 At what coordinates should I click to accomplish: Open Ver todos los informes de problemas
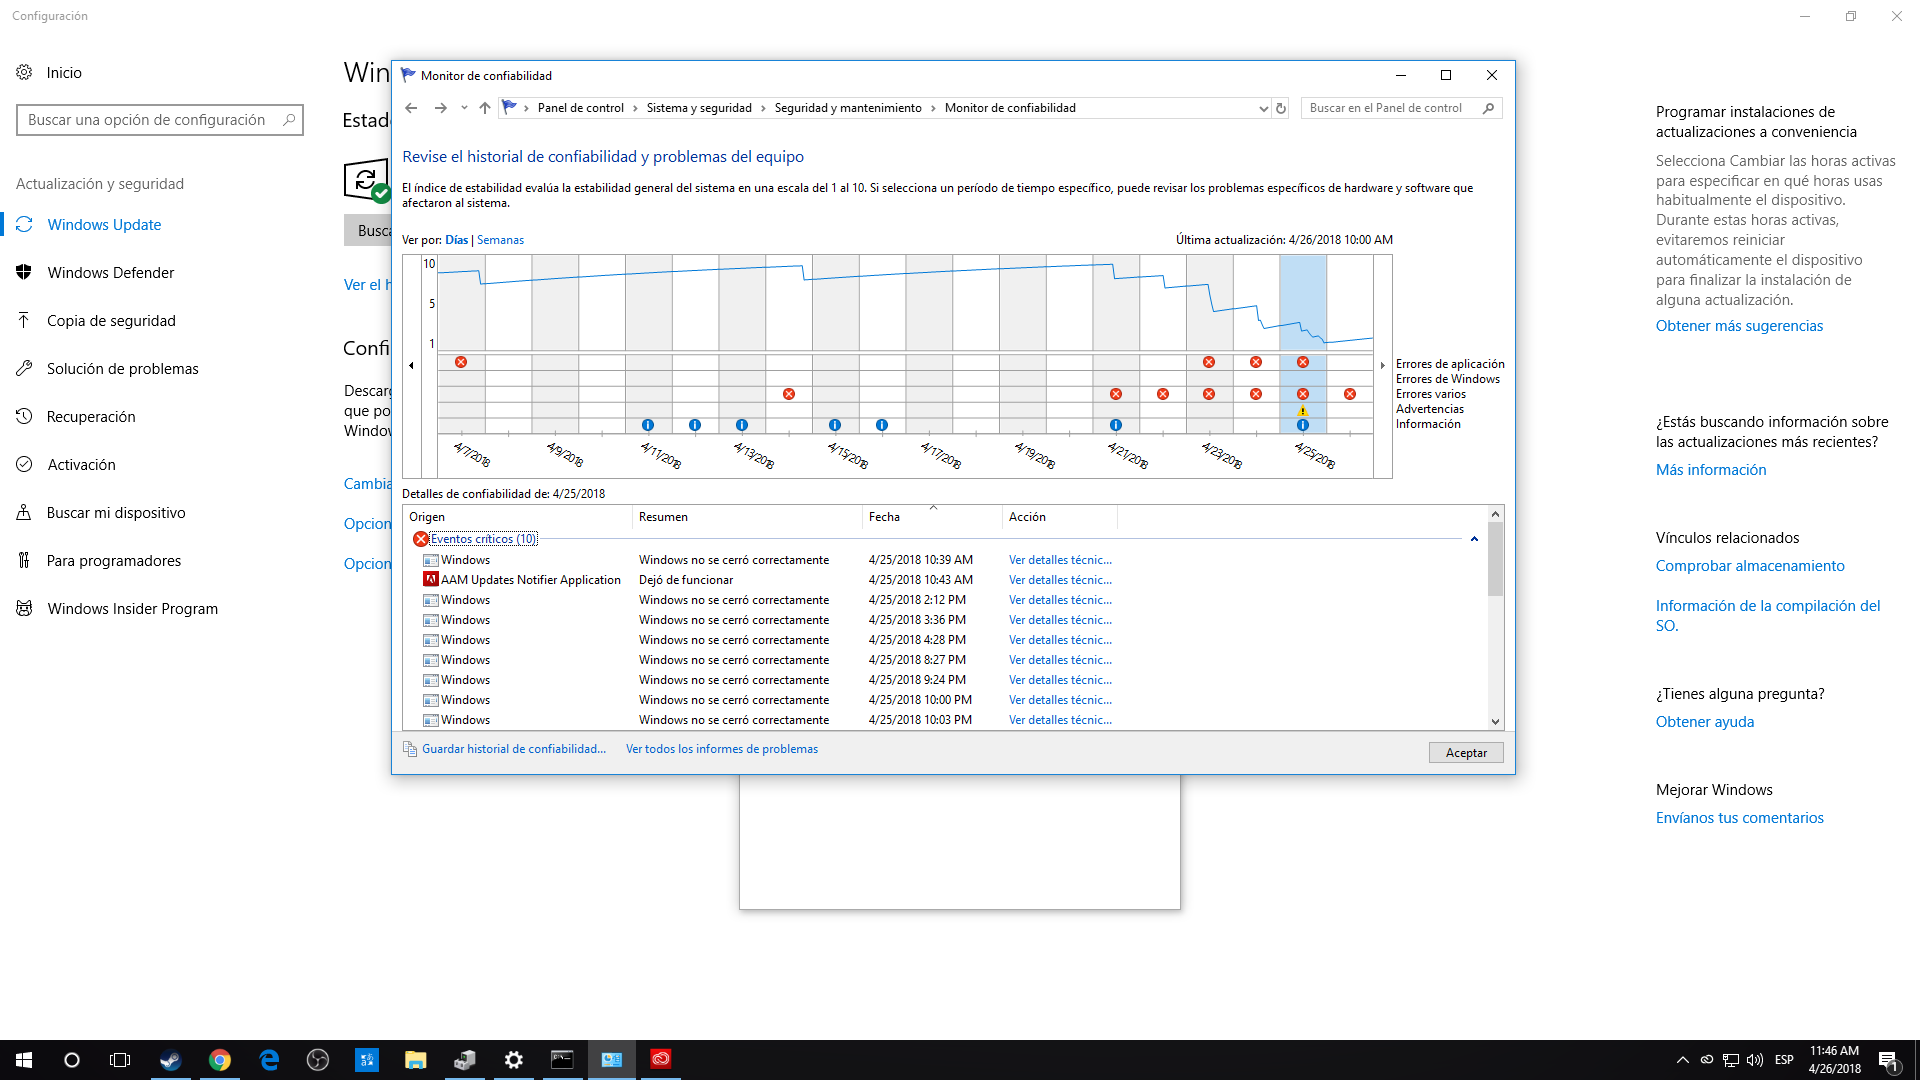[x=721, y=749]
